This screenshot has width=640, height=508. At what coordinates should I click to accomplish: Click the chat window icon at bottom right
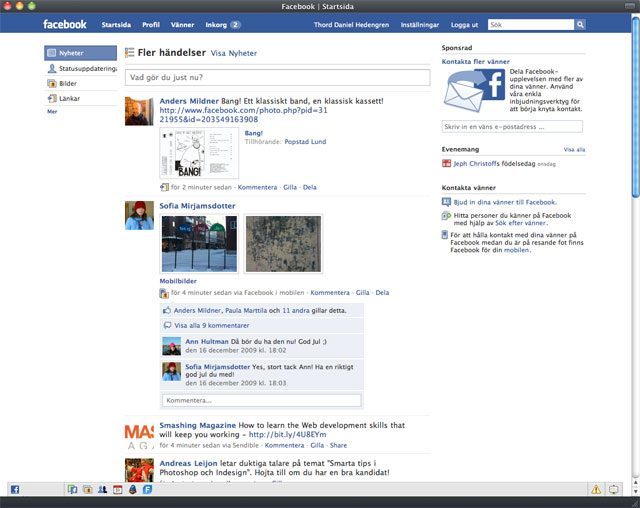point(613,489)
